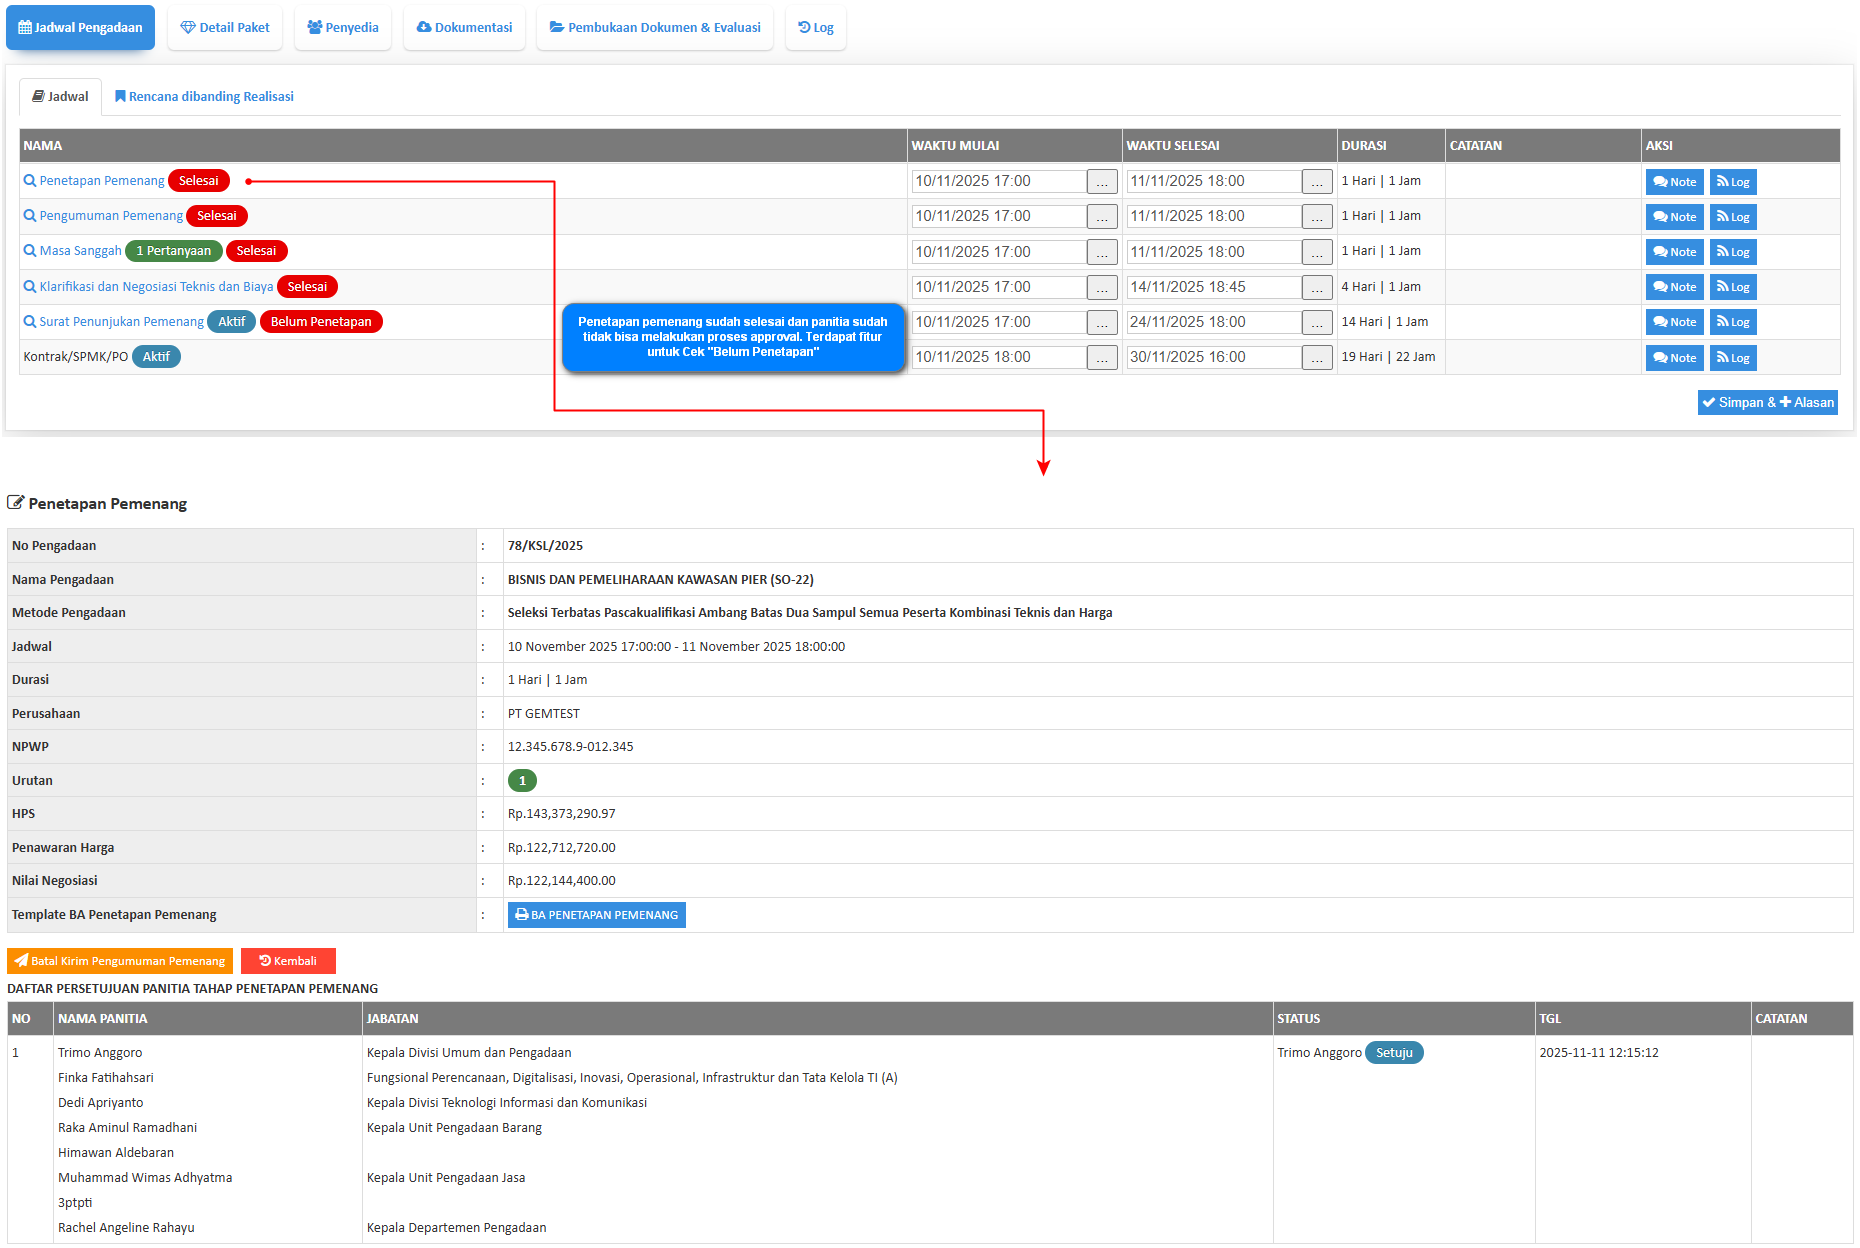Open date picker for Masa Sanggah end time
Image resolution: width=1860 pixels, height=1248 pixels.
click(1316, 252)
